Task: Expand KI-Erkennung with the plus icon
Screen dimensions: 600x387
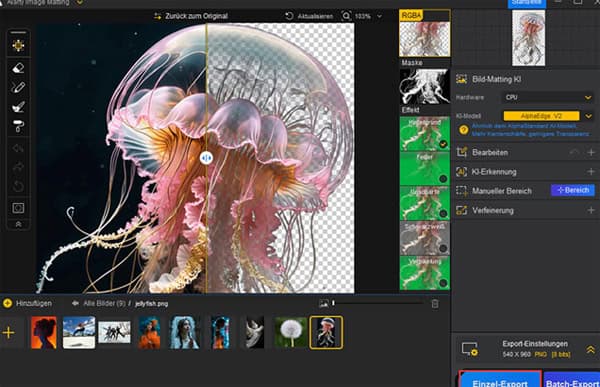Action: tap(591, 171)
